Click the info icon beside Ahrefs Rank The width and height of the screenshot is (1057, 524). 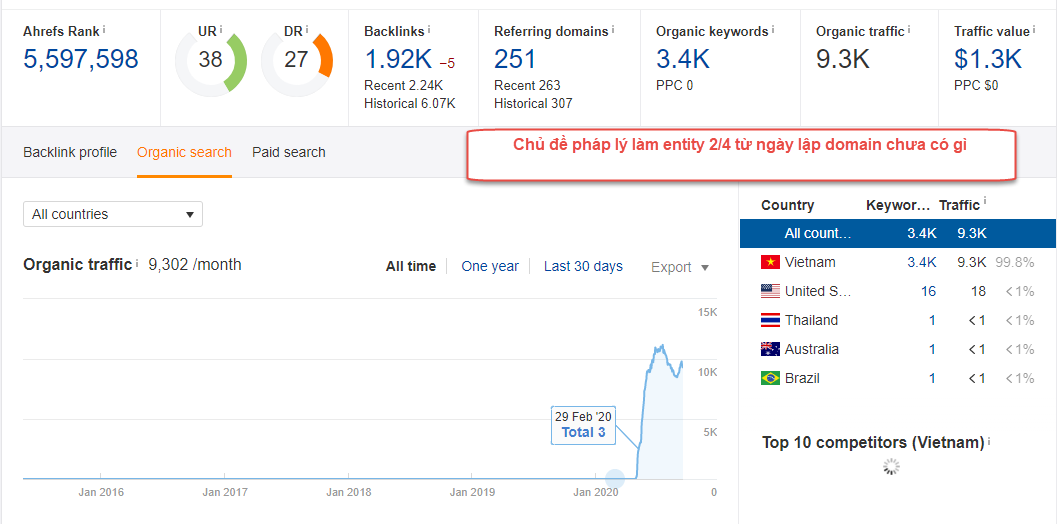coord(104,29)
